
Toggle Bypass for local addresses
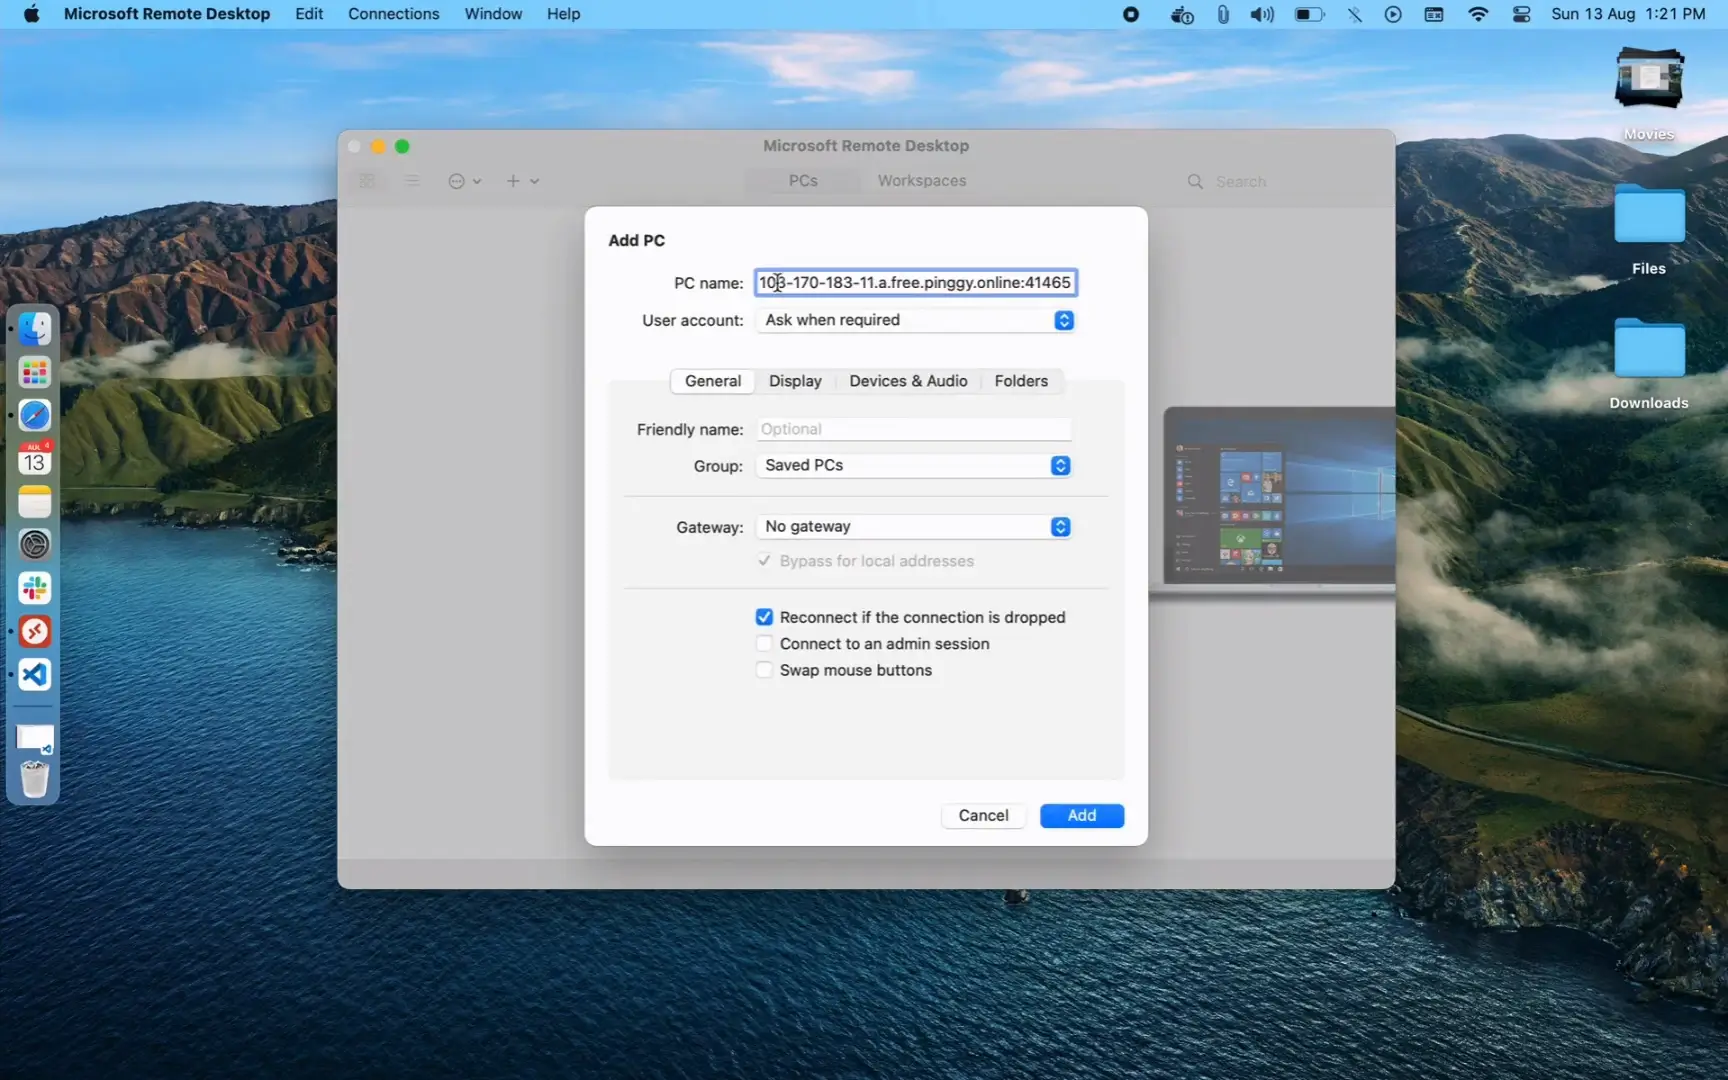(x=764, y=561)
